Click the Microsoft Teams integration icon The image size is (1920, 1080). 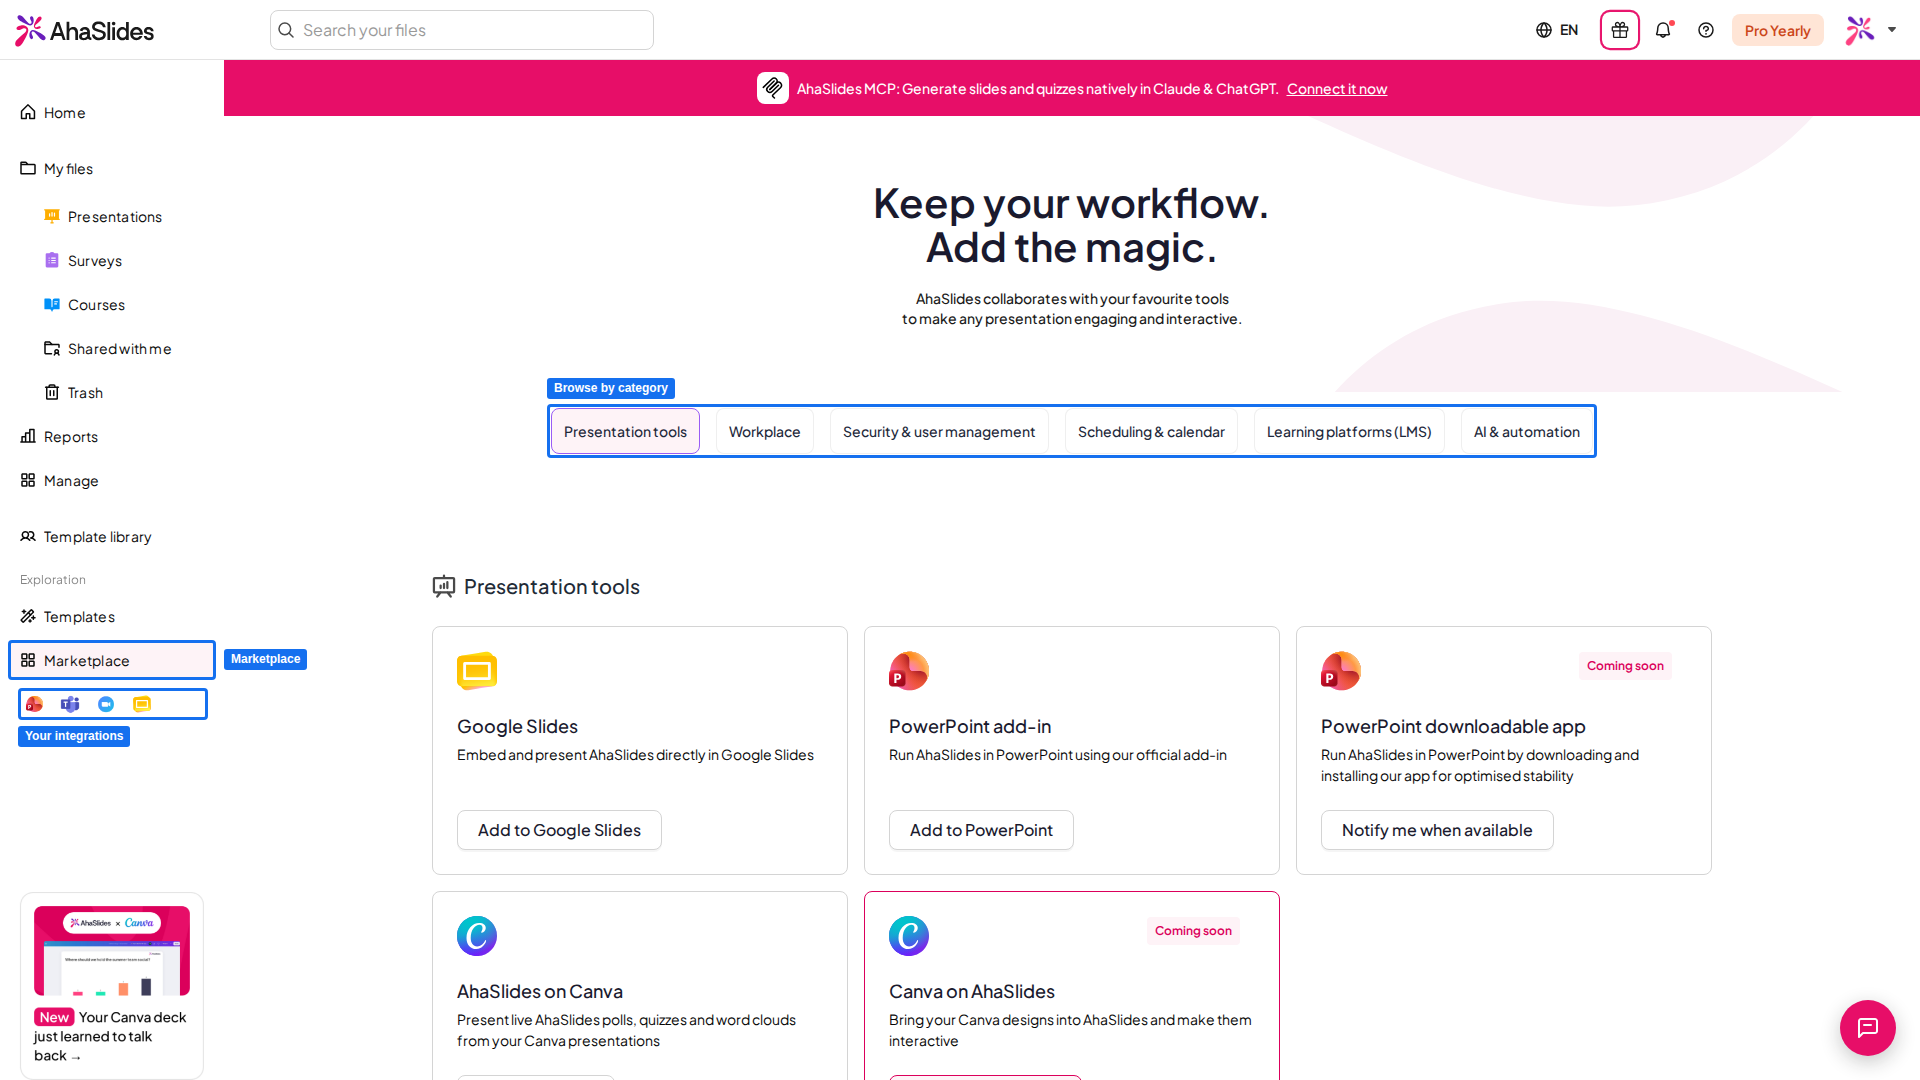point(70,704)
